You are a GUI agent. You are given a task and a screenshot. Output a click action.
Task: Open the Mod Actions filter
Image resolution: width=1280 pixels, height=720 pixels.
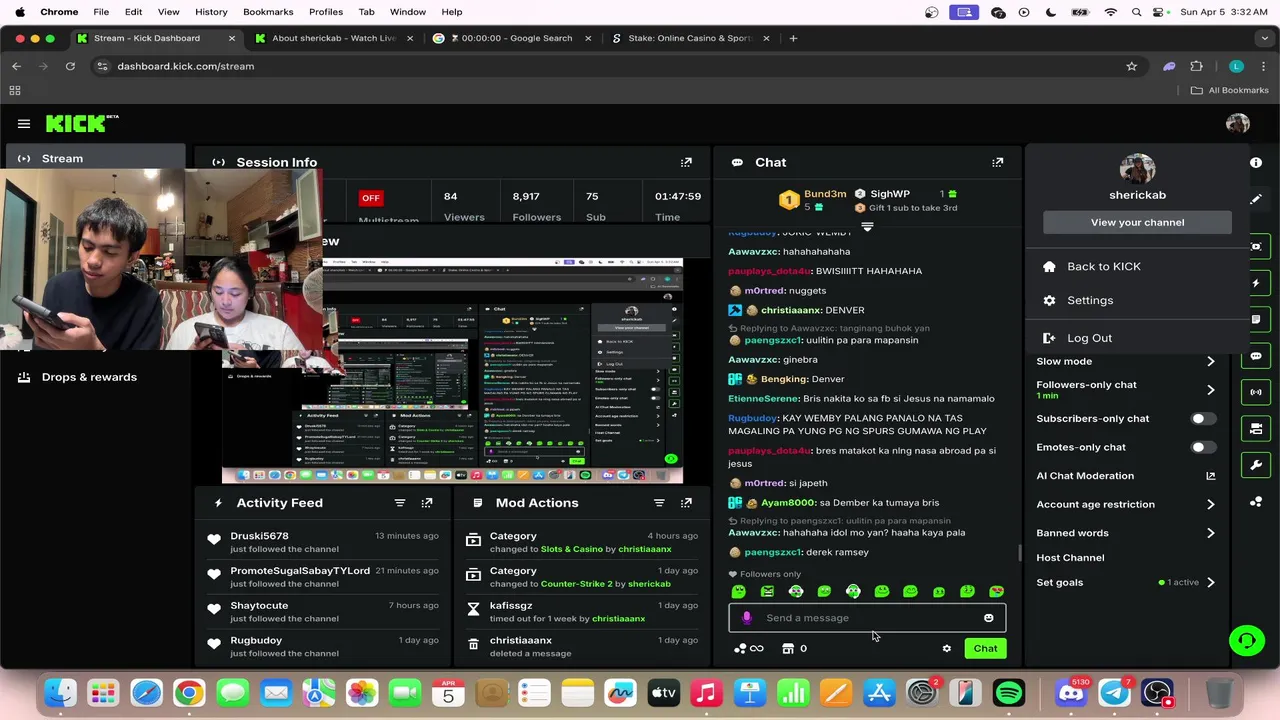(x=659, y=503)
